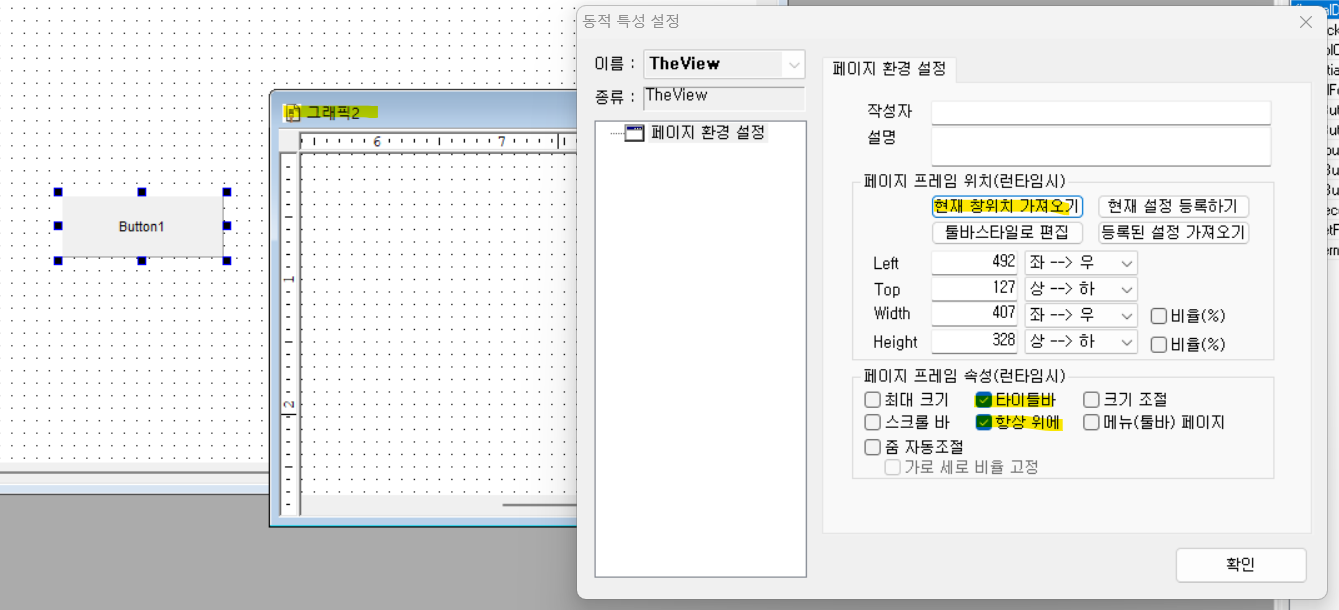
Task: Uncheck the 타이틀바 checkbox
Action: tap(984, 400)
